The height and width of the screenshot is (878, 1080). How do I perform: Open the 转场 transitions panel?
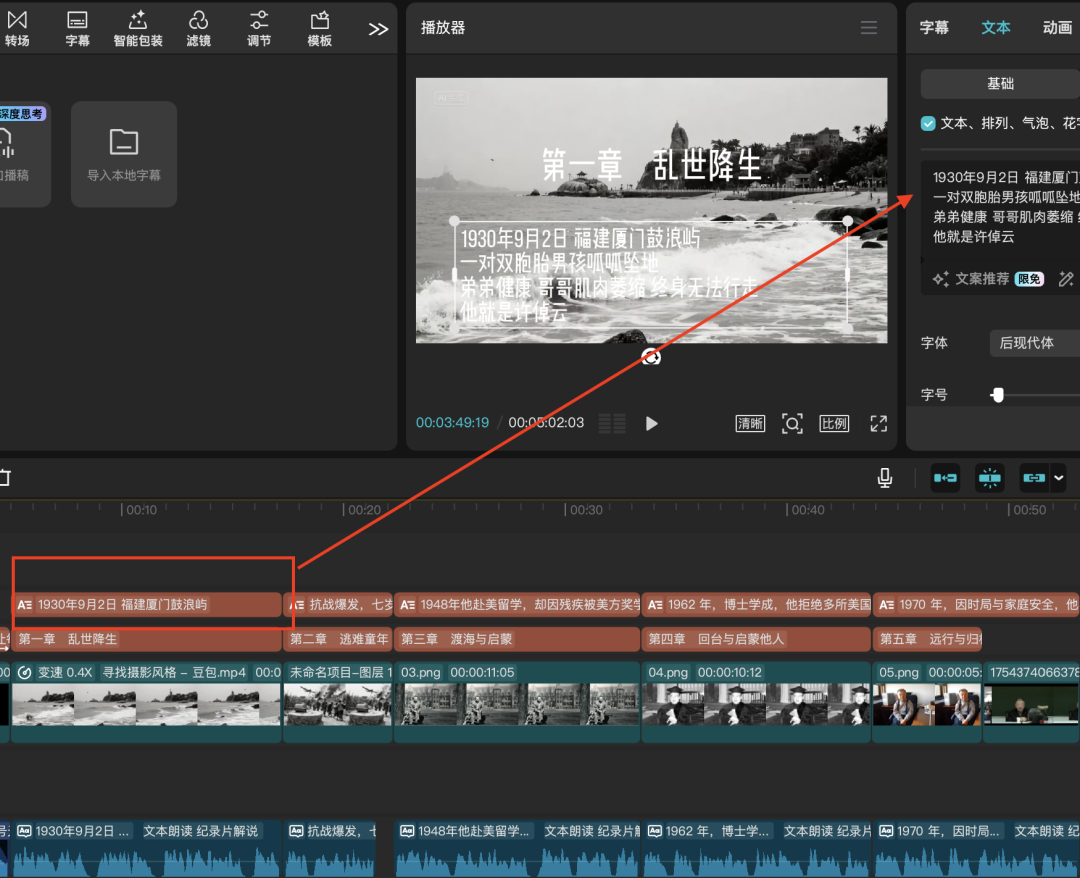(x=17, y=28)
